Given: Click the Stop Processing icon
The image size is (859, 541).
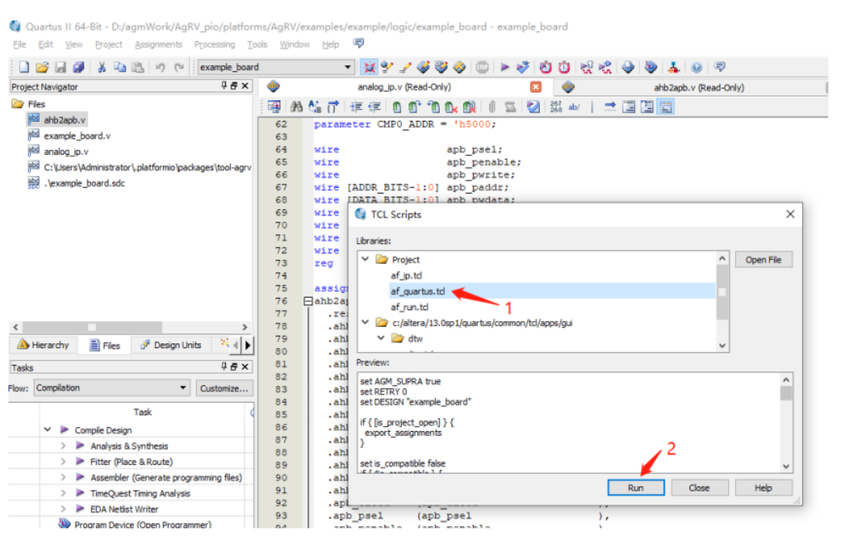Looking at the screenshot, I should coord(482,67).
